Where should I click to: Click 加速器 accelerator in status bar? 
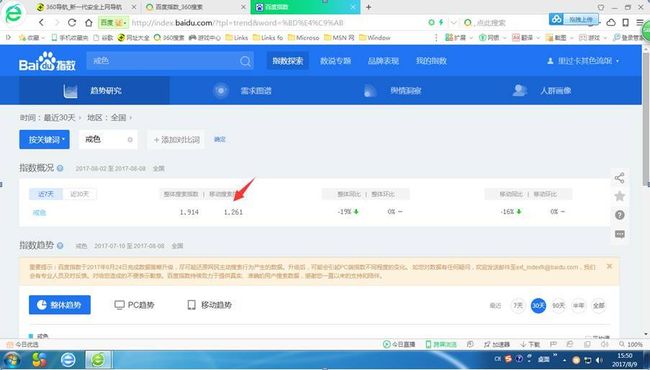click(x=497, y=344)
